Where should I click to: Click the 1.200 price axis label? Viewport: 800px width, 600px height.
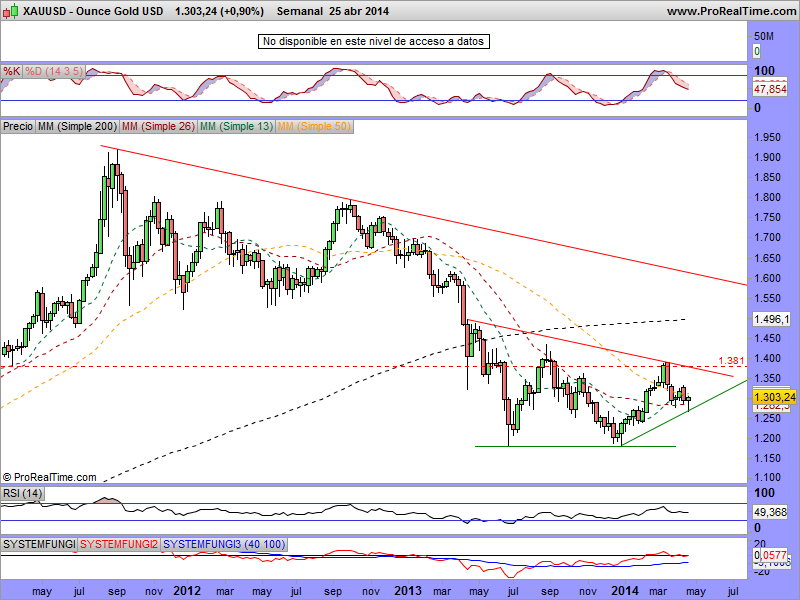[x=767, y=438]
